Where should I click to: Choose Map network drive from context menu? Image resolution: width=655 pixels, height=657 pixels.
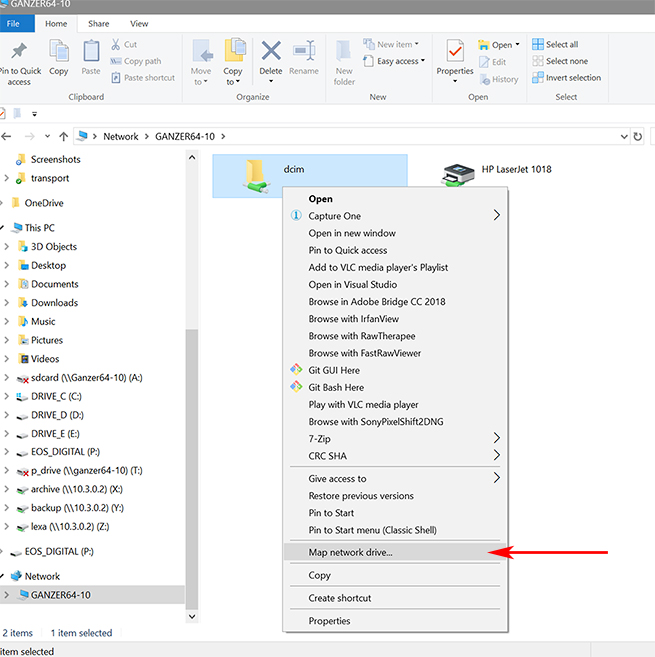click(x=351, y=552)
